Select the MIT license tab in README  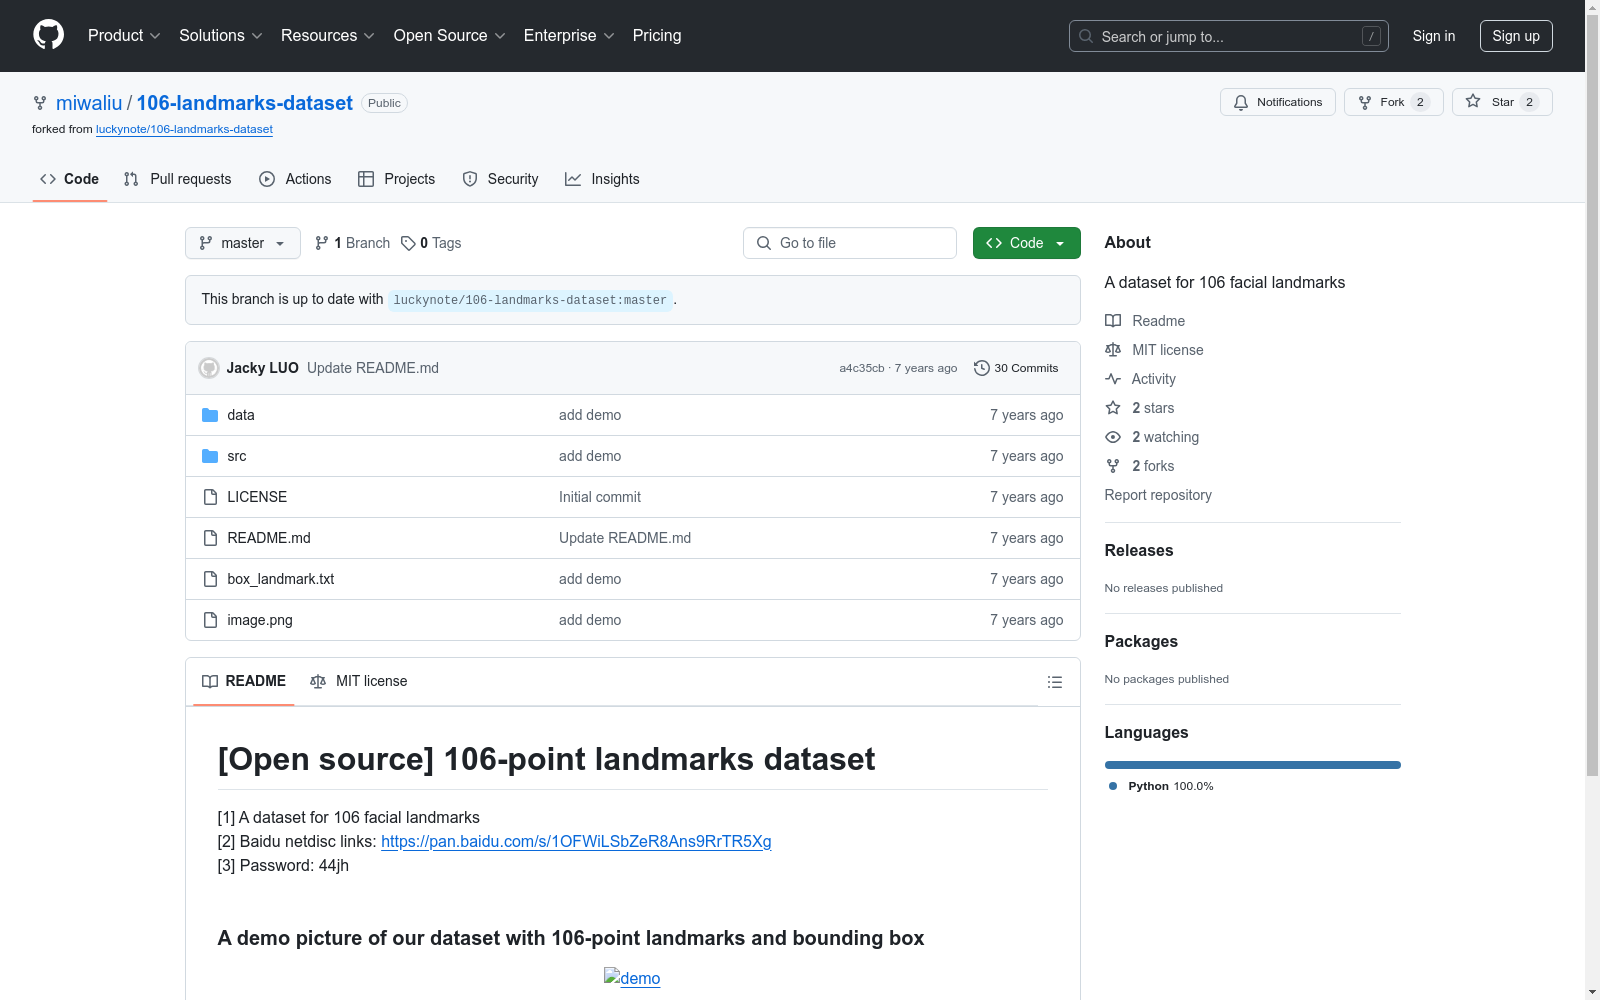[359, 681]
